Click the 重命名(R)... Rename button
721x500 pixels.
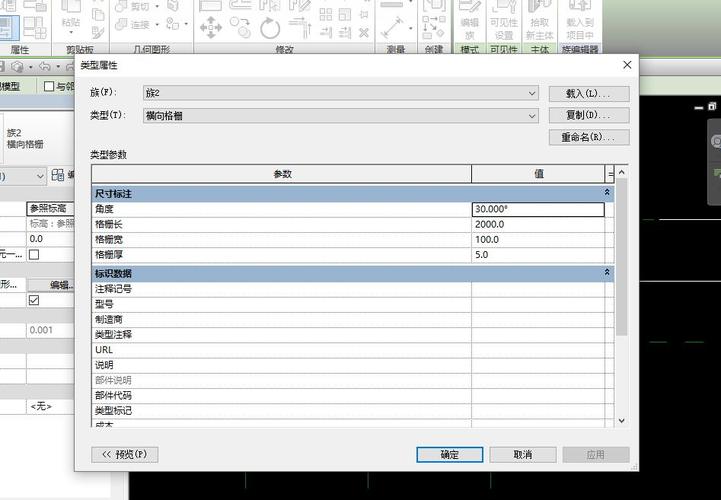point(589,137)
